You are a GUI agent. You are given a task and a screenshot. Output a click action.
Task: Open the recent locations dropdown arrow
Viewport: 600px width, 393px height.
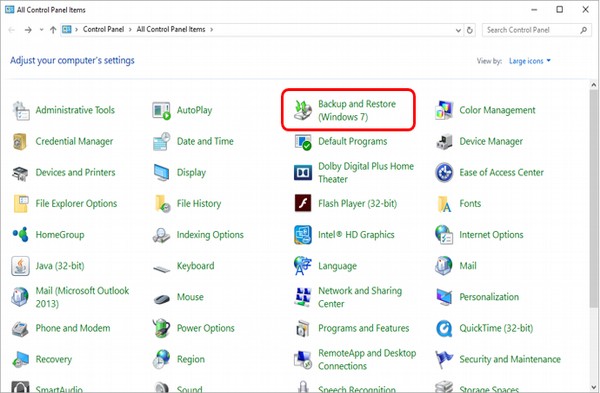(41, 30)
